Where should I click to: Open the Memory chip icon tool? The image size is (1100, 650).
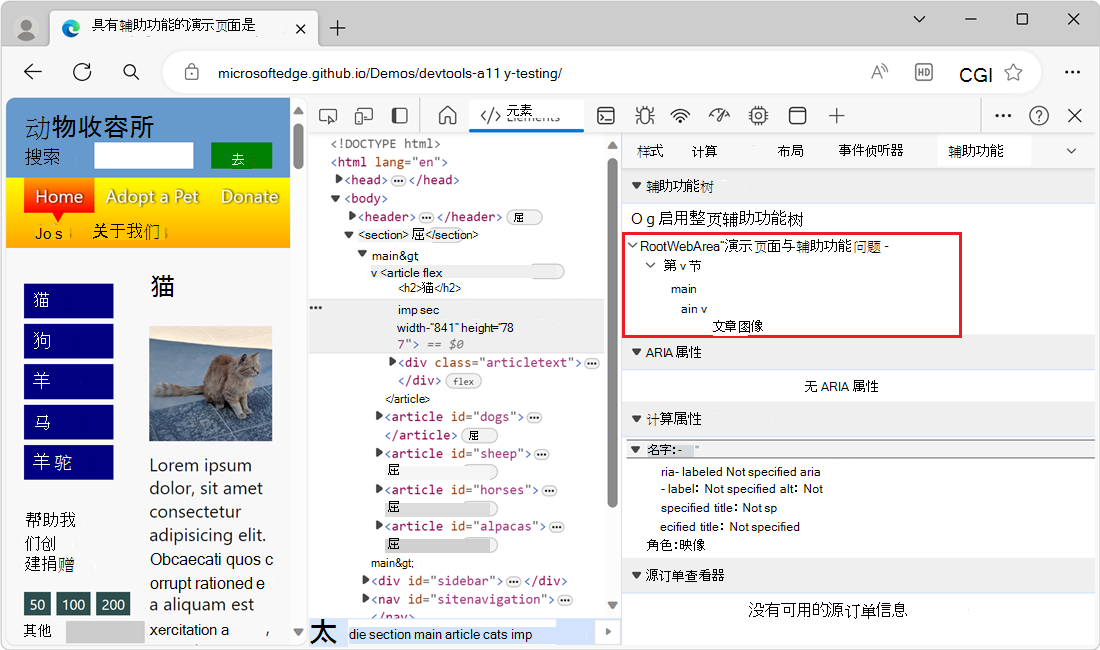[x=758, y=115]
